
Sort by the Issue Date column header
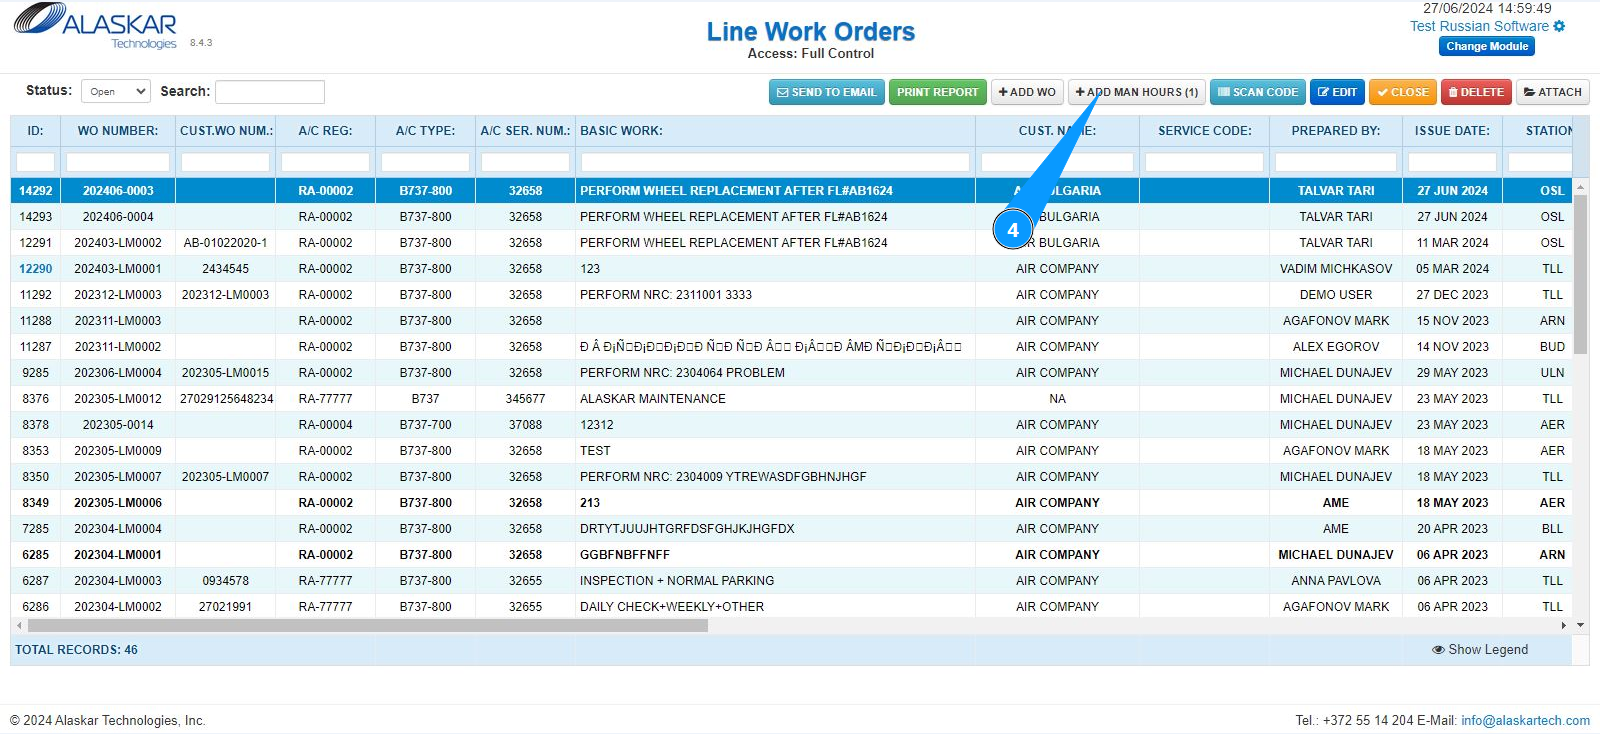point(1452,131)
